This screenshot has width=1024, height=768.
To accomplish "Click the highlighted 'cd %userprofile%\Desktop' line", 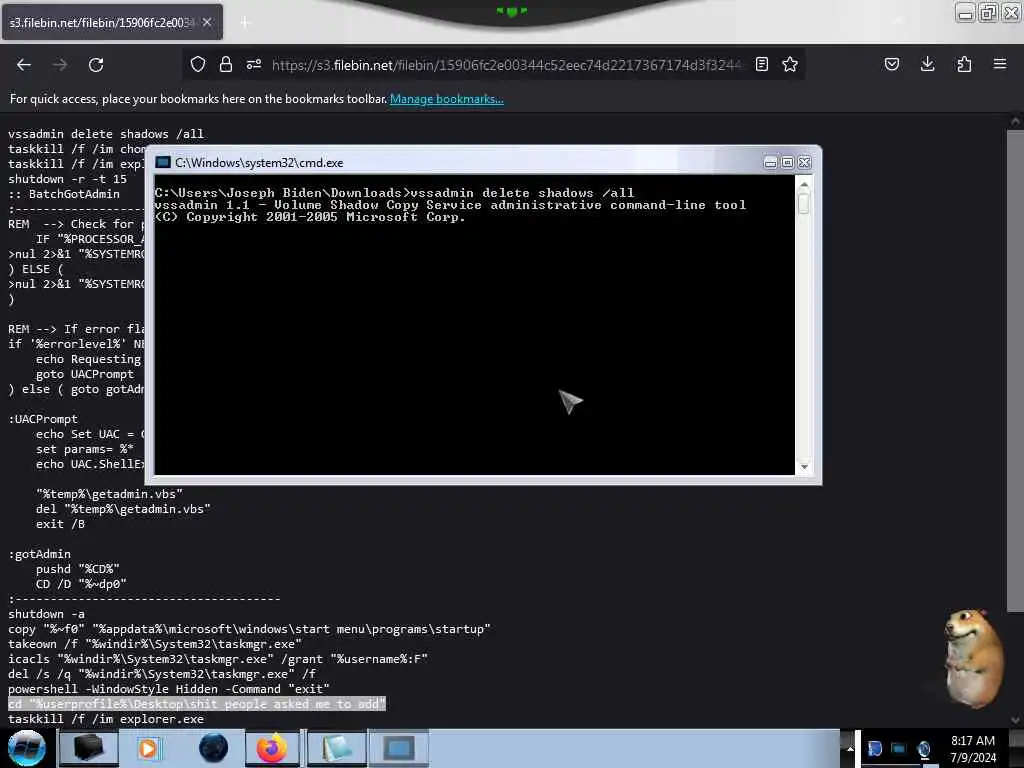I will [x=197, y=703].
